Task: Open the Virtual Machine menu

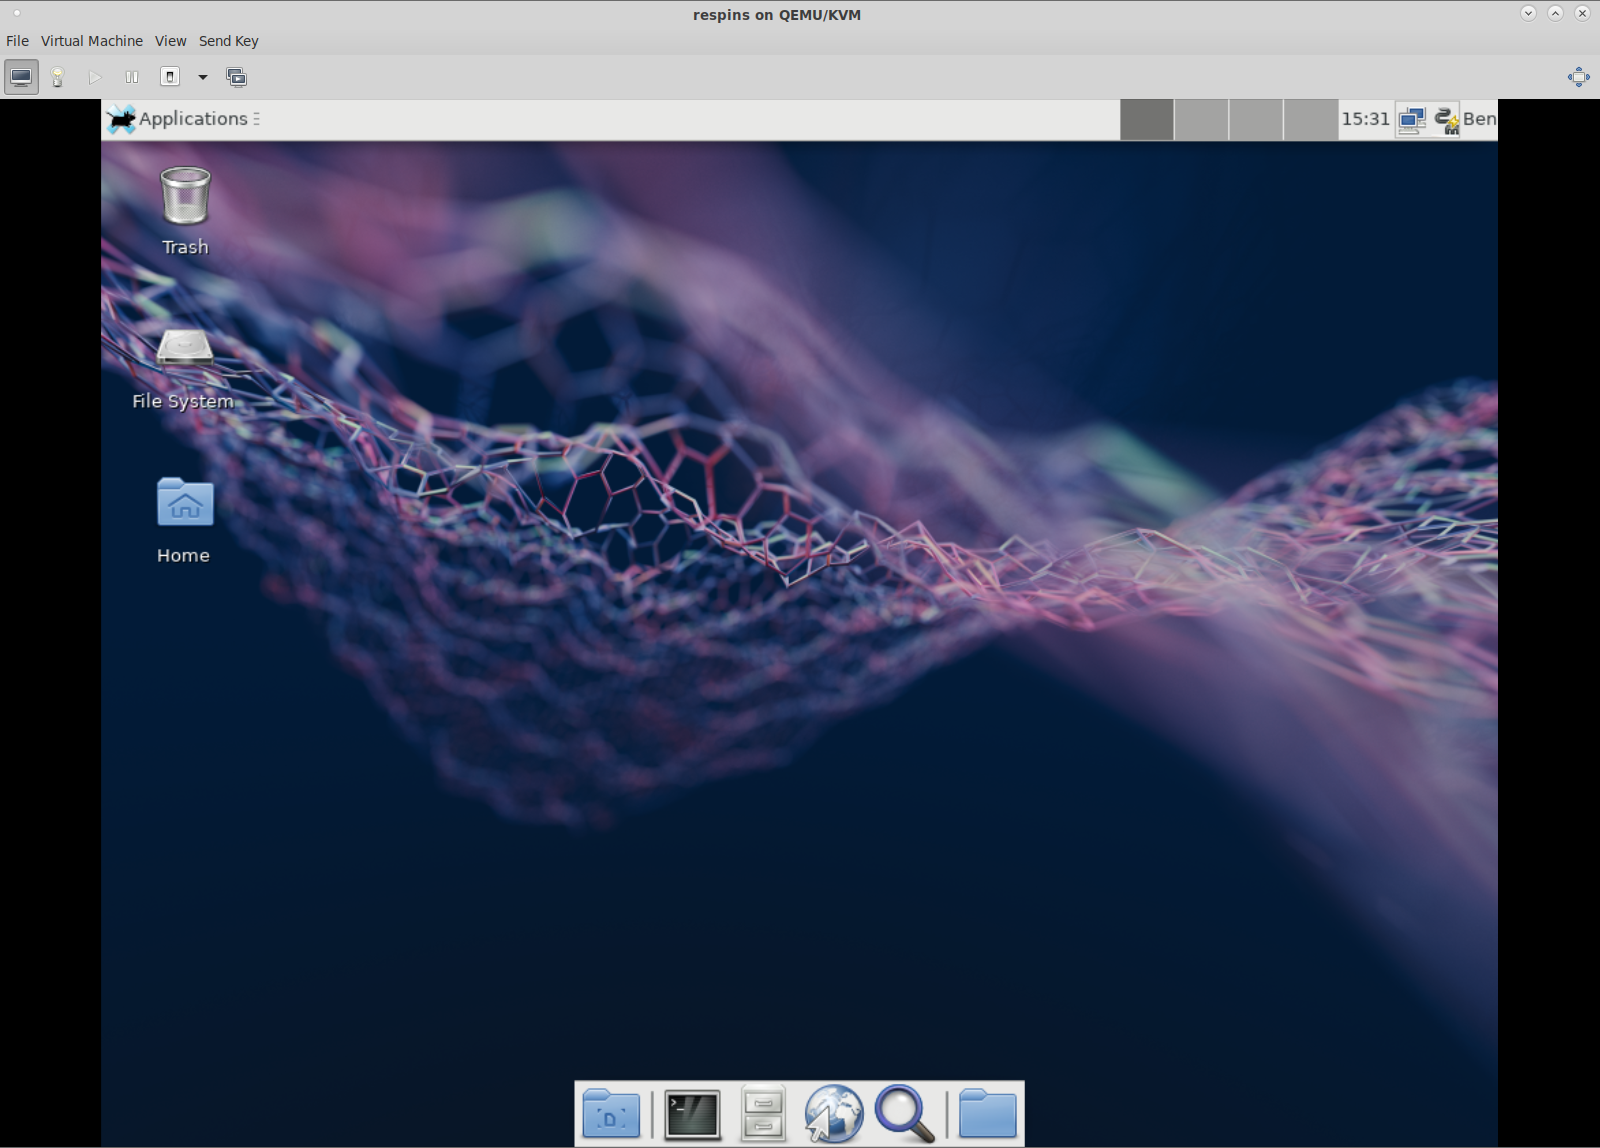Action: coord(92,41)
